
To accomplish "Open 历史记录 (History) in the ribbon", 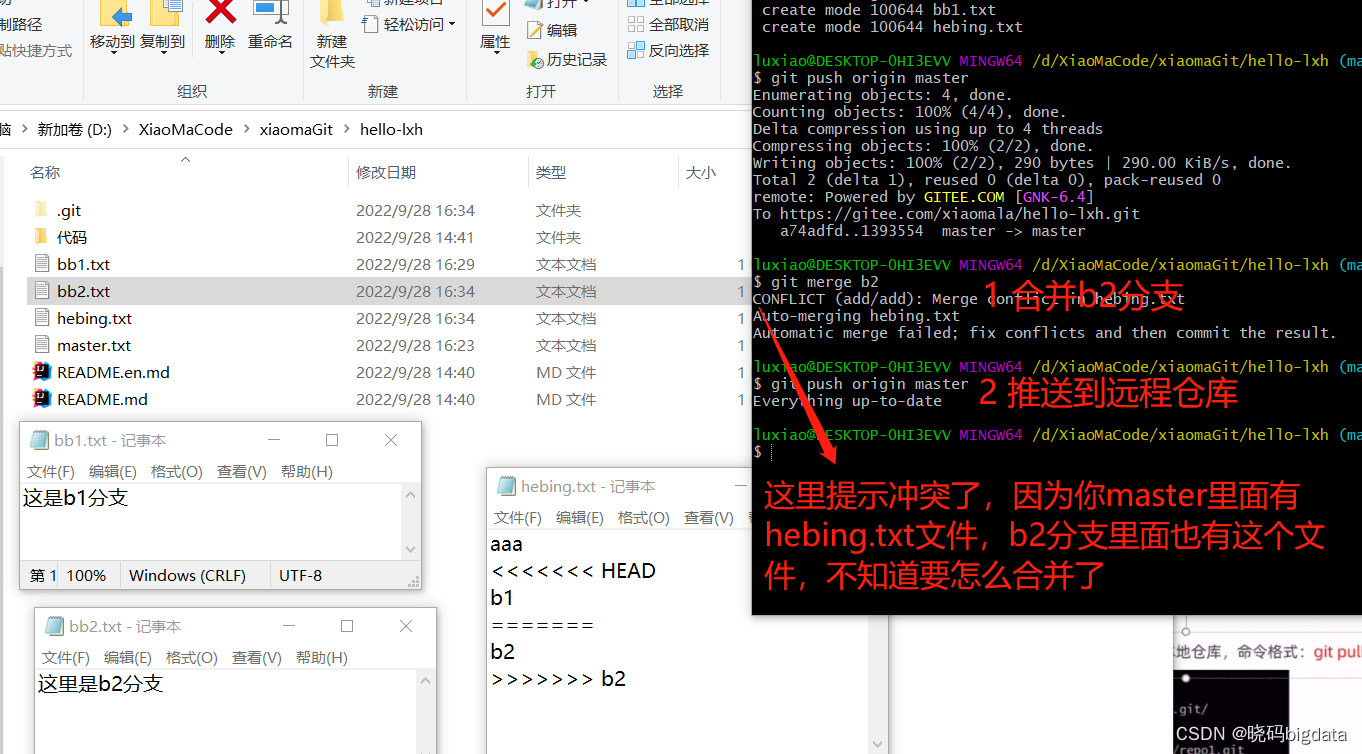I will pos(566,60).
